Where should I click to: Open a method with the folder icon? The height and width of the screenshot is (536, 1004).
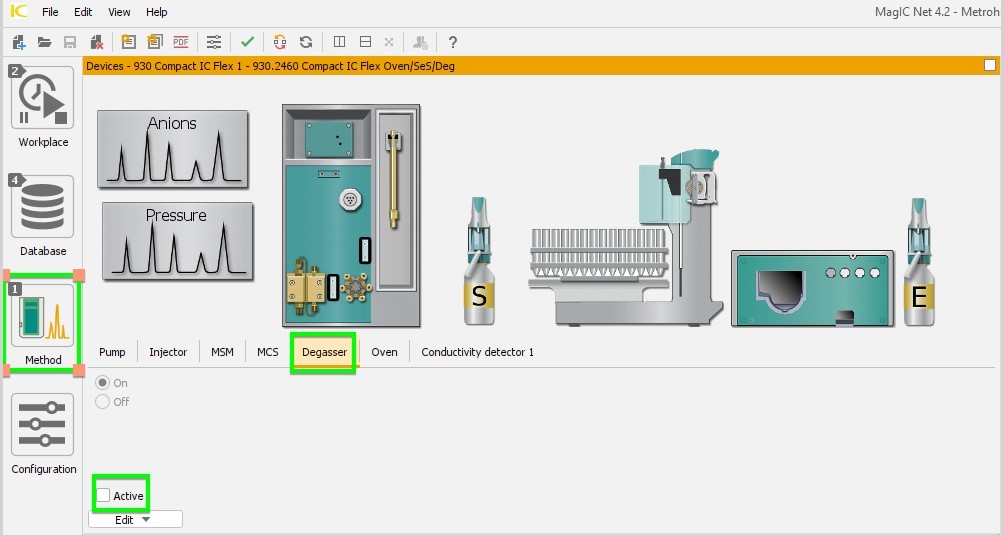(x=44, y=42)
